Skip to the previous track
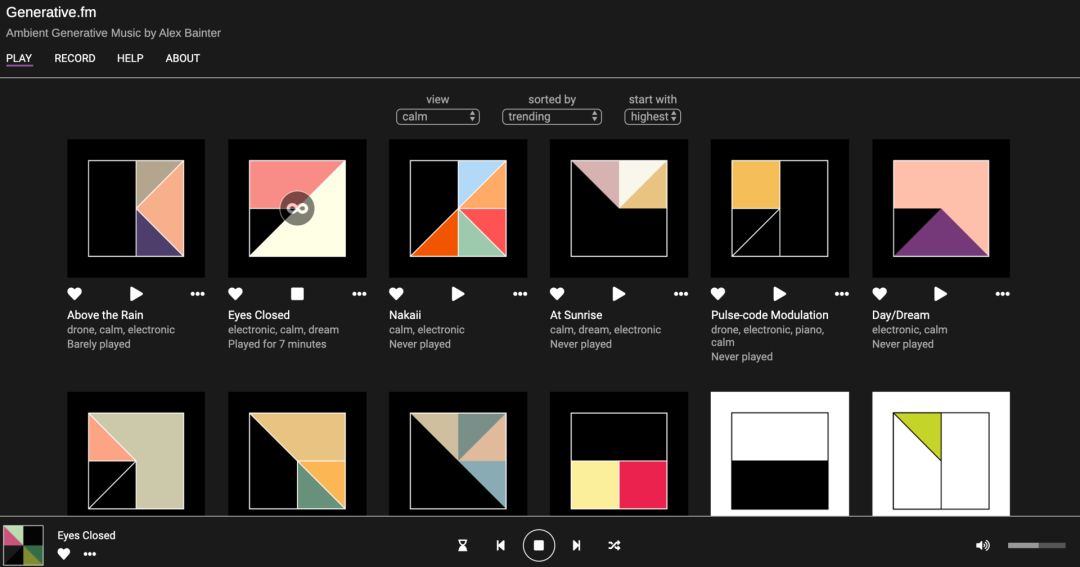The height and width of the screenshot is (567, 1080). pos(500,545)
